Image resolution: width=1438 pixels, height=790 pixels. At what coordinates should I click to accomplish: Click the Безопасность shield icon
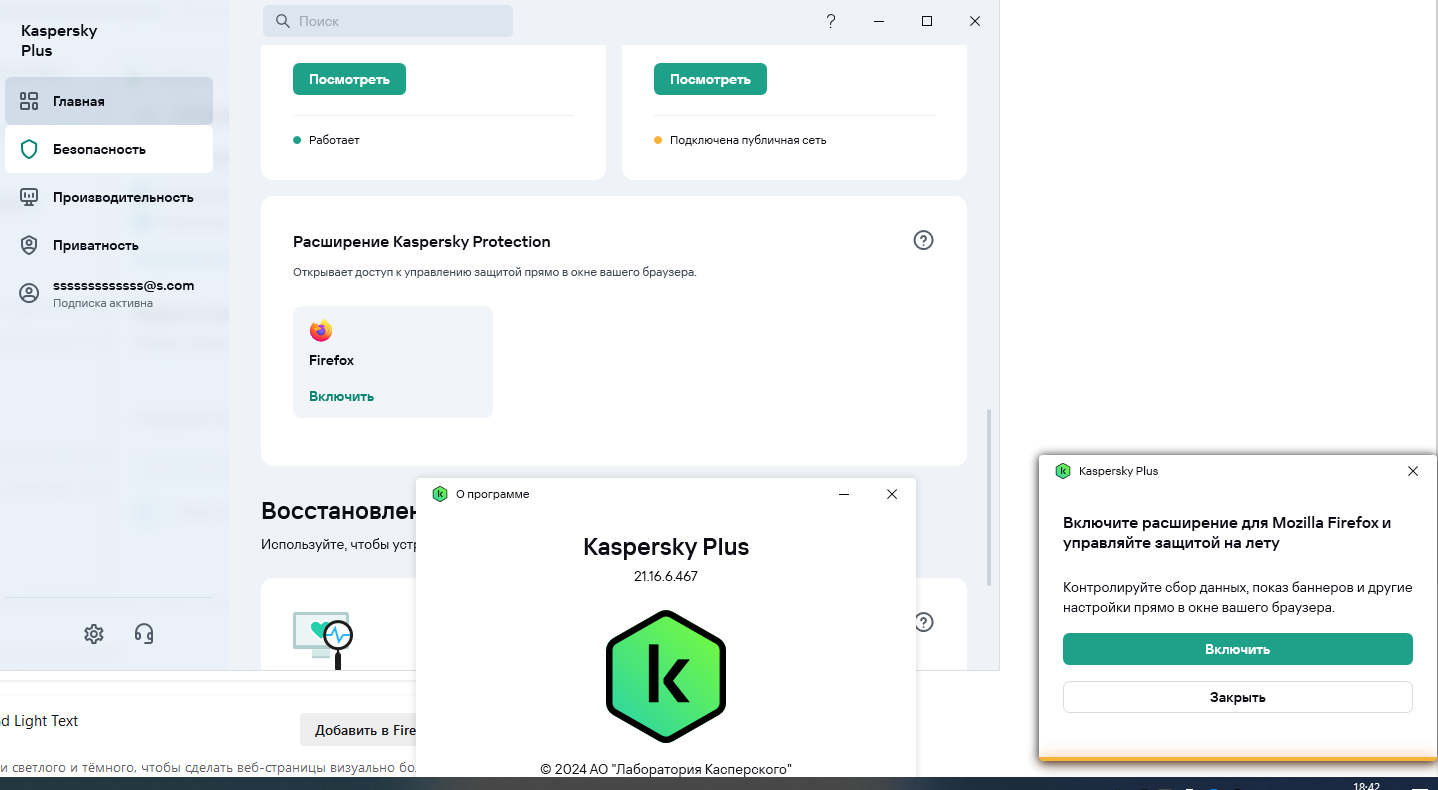click(x=29, y=149)
